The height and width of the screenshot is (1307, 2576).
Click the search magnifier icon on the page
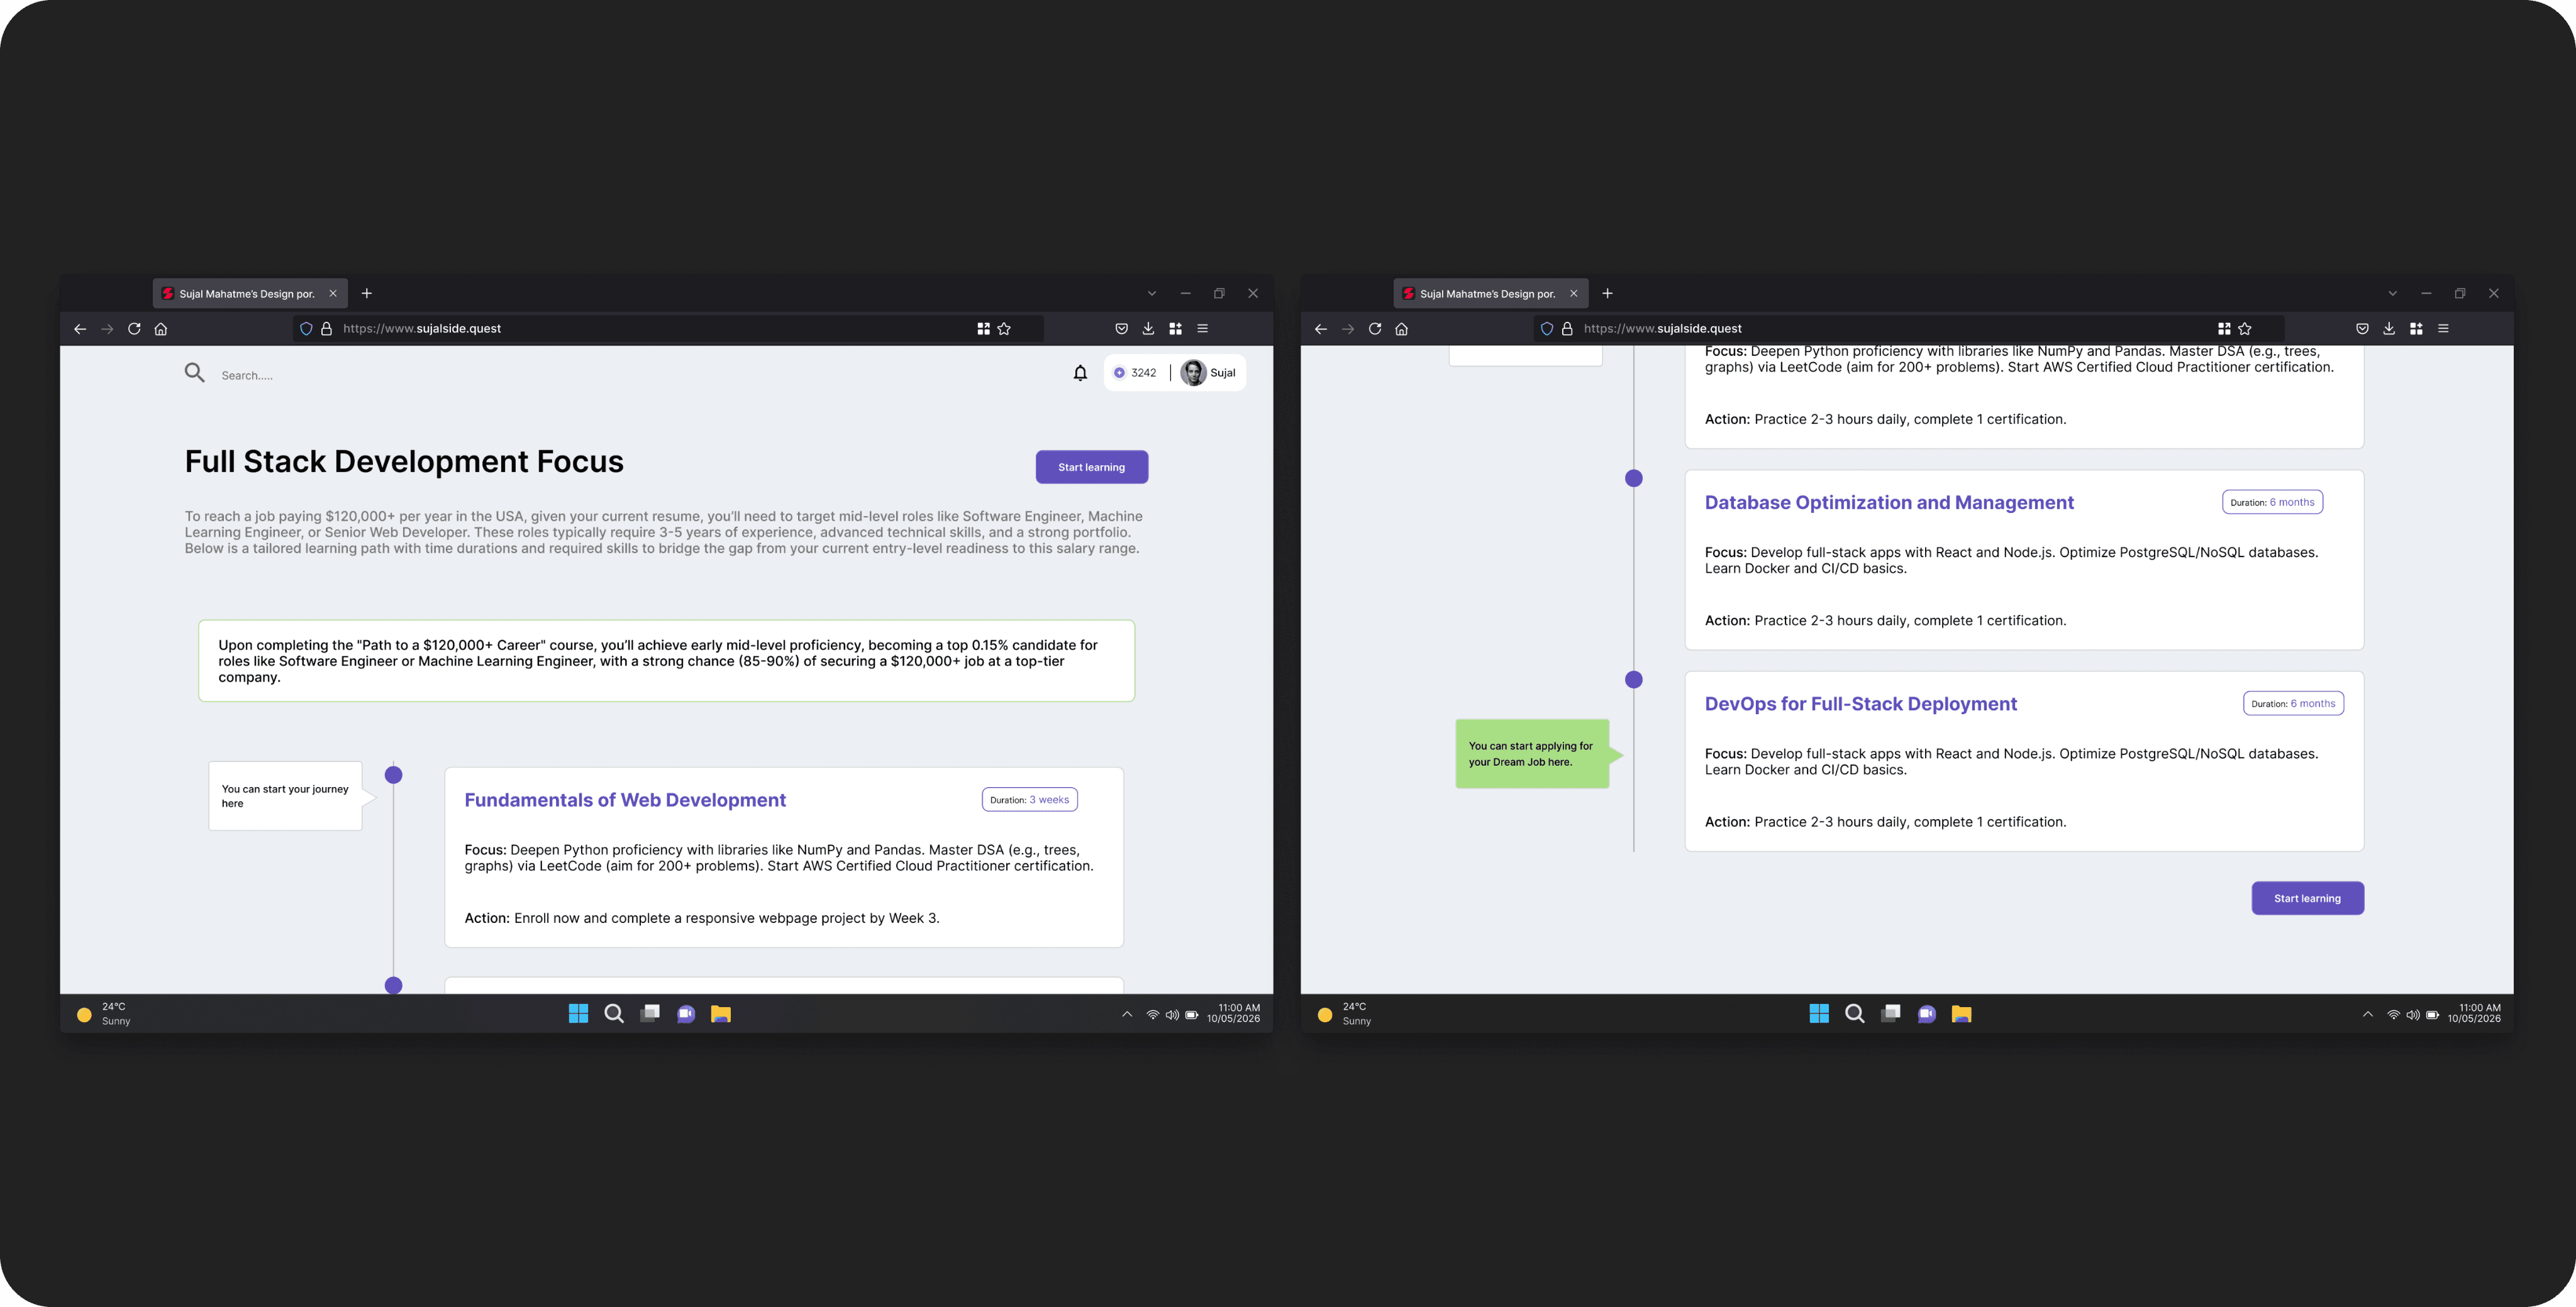[x=194, y=373]
